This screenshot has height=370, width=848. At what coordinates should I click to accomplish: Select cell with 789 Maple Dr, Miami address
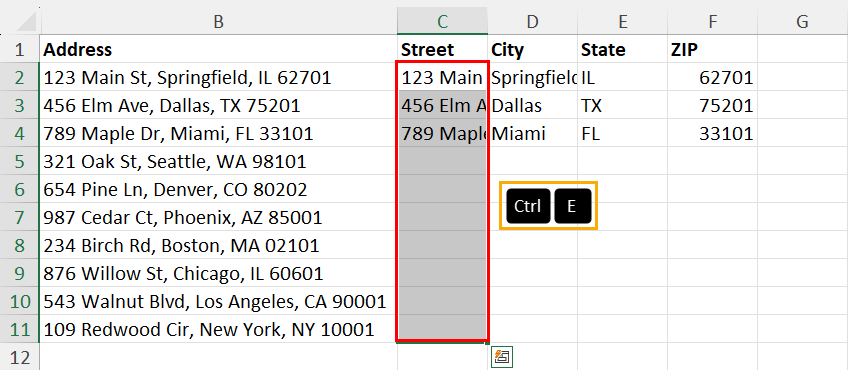click(x=218, y=133)
